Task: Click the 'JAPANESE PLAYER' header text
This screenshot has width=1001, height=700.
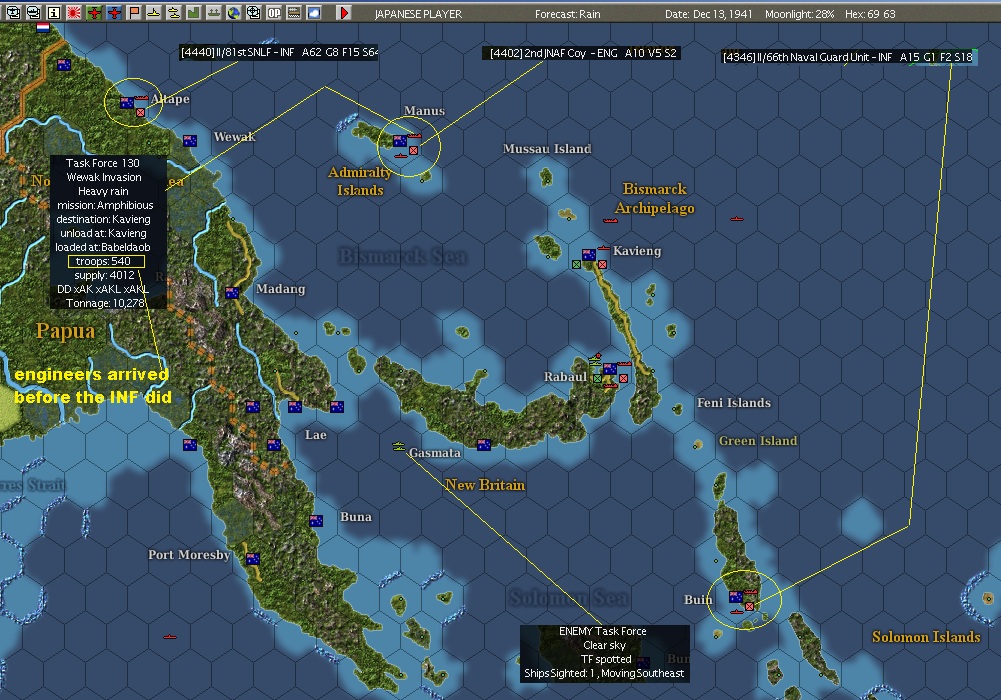Action: click(418, 13)
